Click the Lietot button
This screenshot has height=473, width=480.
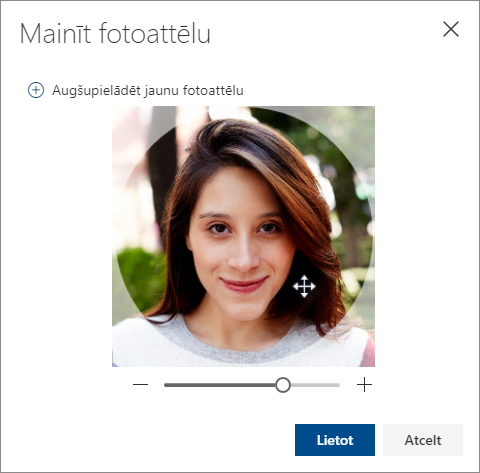pos(335,440)
